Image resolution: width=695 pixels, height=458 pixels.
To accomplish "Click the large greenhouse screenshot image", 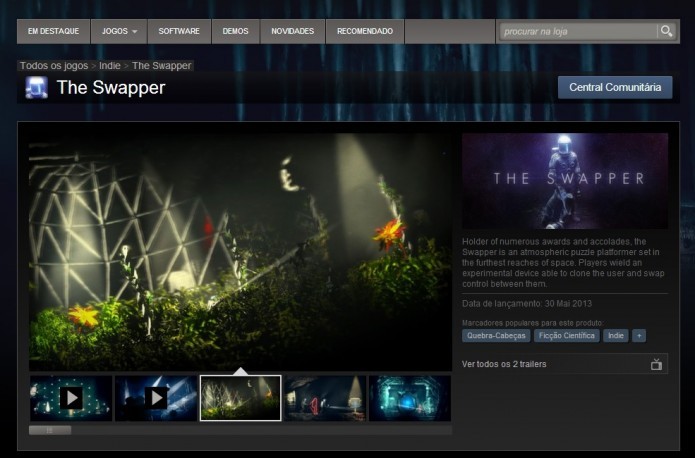I will [x=240, y=252].
